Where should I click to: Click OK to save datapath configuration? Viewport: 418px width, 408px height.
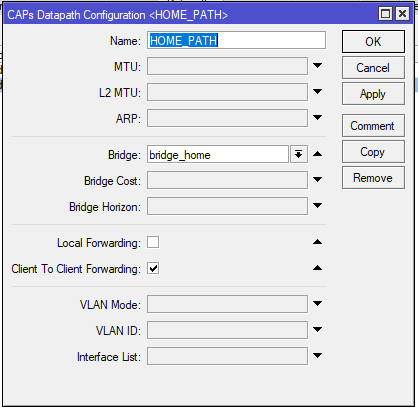click(373, 42)
